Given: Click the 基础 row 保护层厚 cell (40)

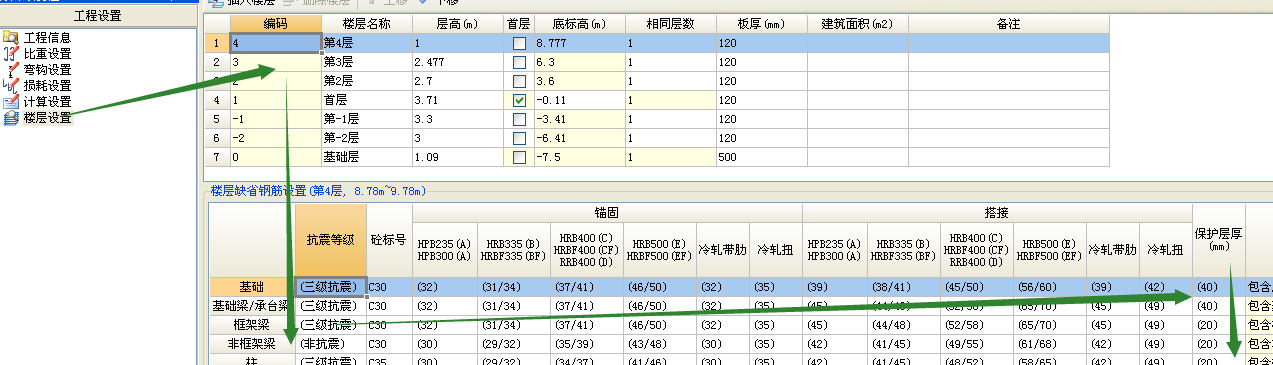Looking at the screenshot, I should pyautogui.click(x=1218, y=287).
